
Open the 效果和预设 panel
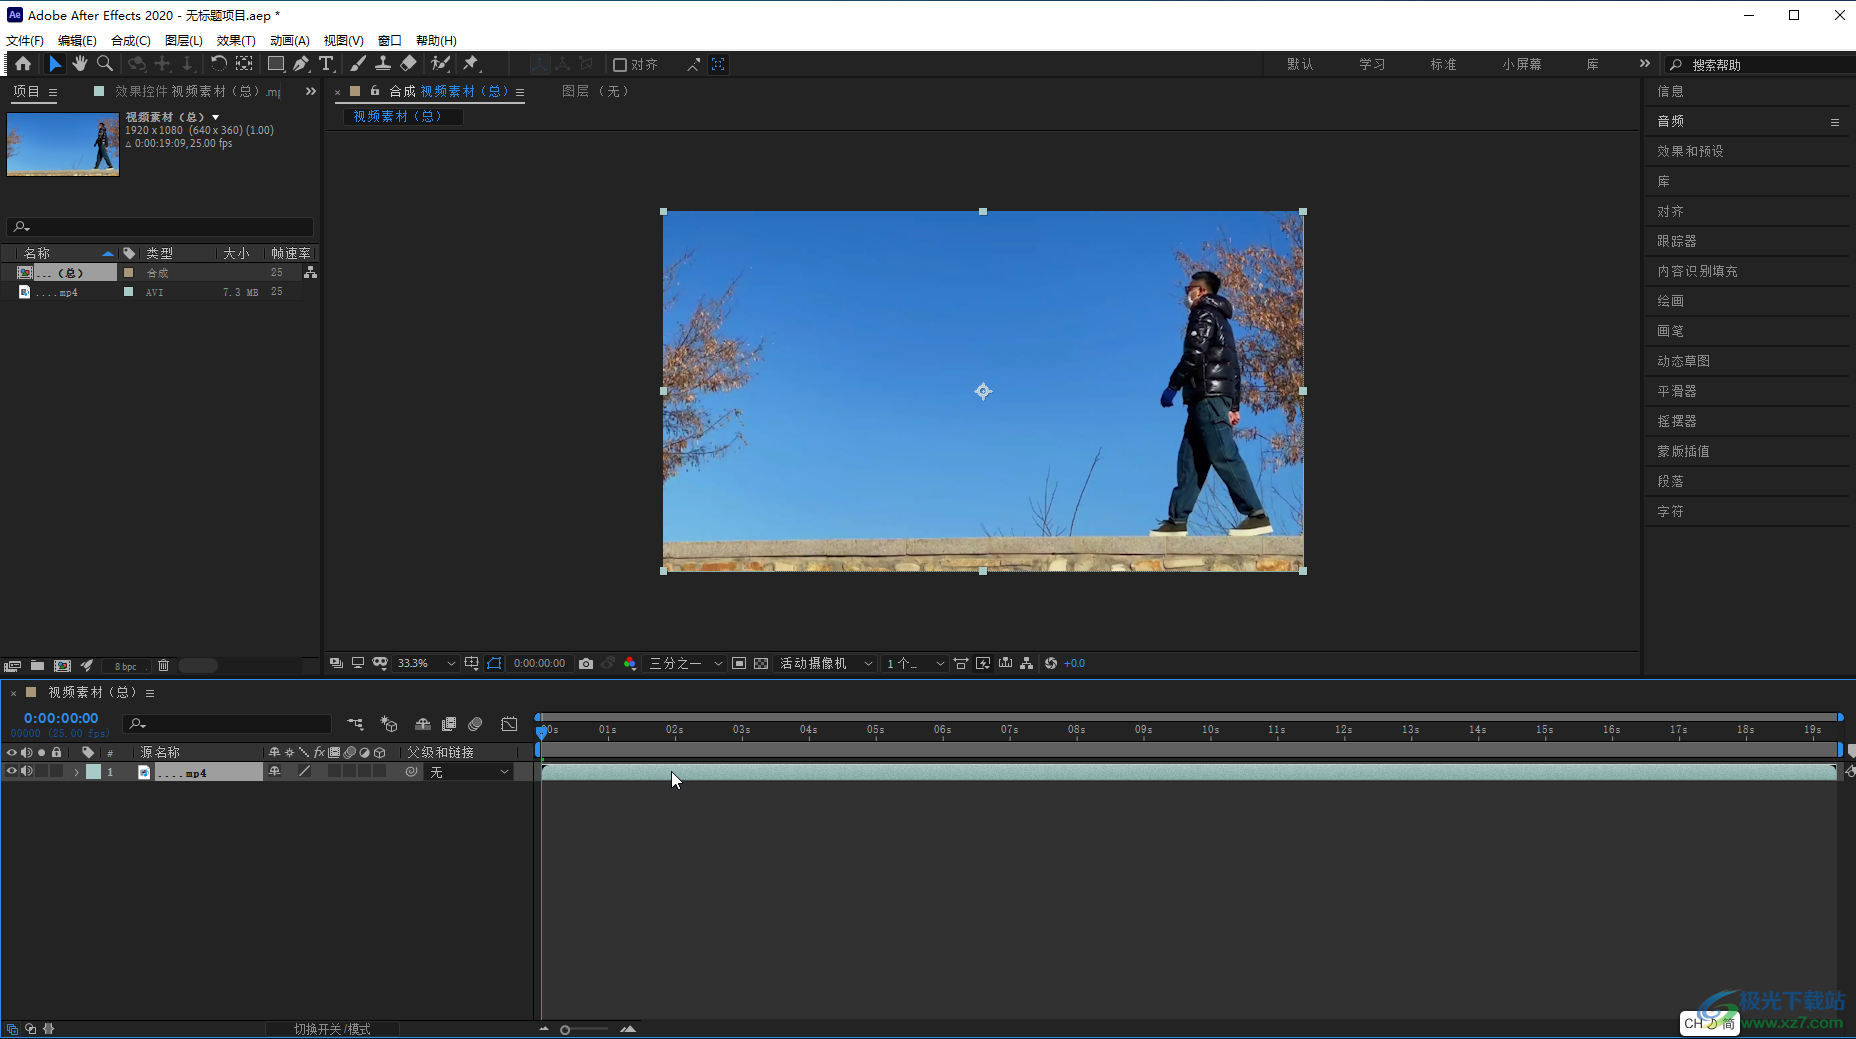pyautogui.click(x=1690, y=151)
